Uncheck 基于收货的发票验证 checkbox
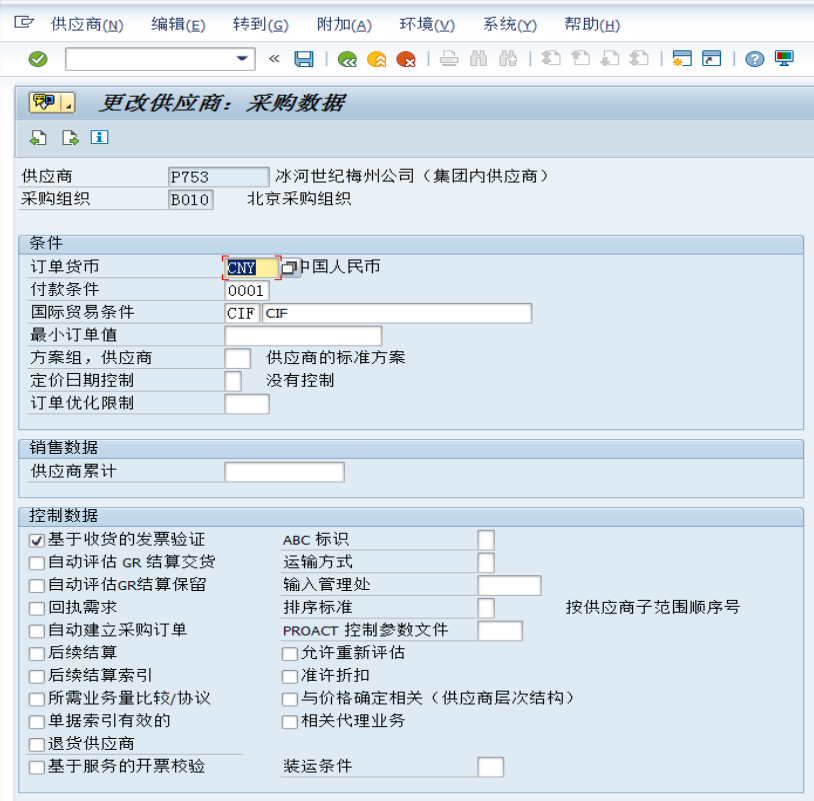Image resolution: width=814 pixels, height=801 pixels. tap(36, 540)
